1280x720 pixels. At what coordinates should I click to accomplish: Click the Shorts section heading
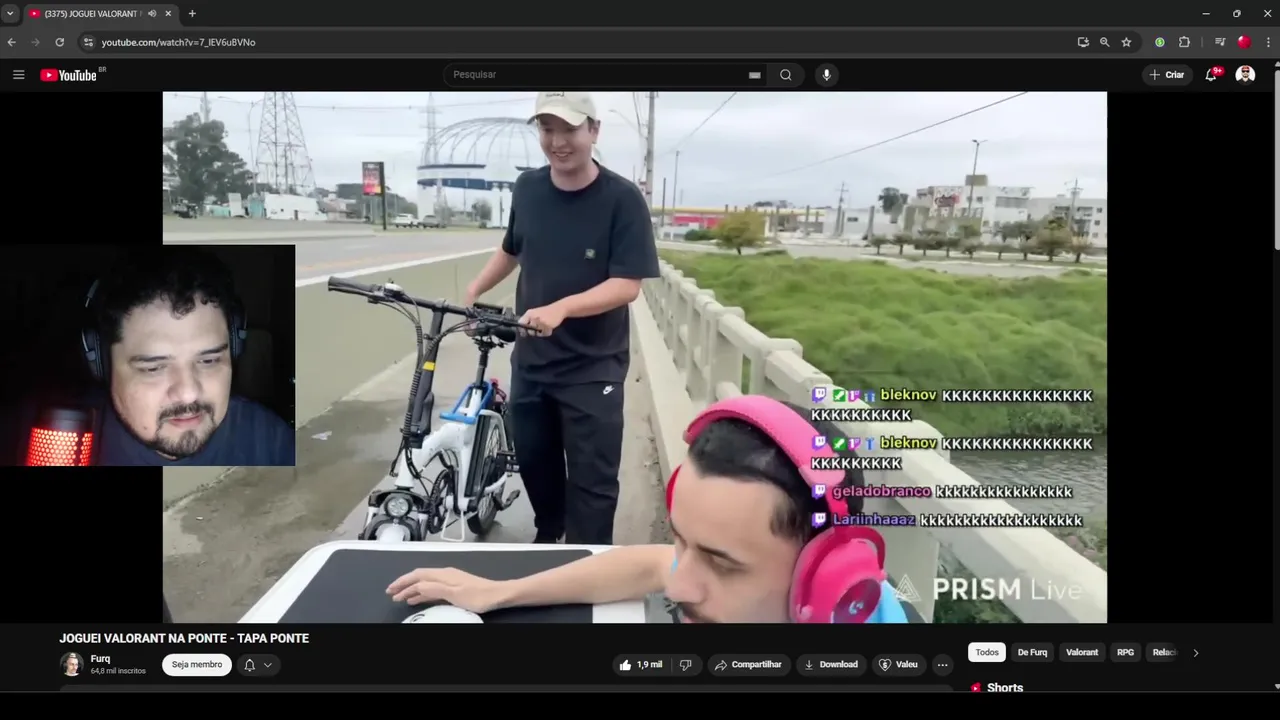(x=1005, y=687)
